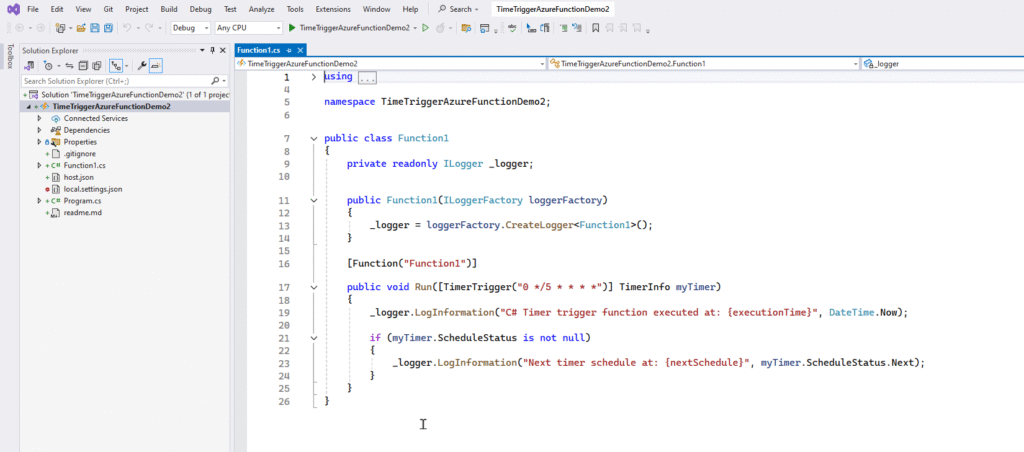
Task: Save the current file with Save icon
Action: (x=95, y=28)
